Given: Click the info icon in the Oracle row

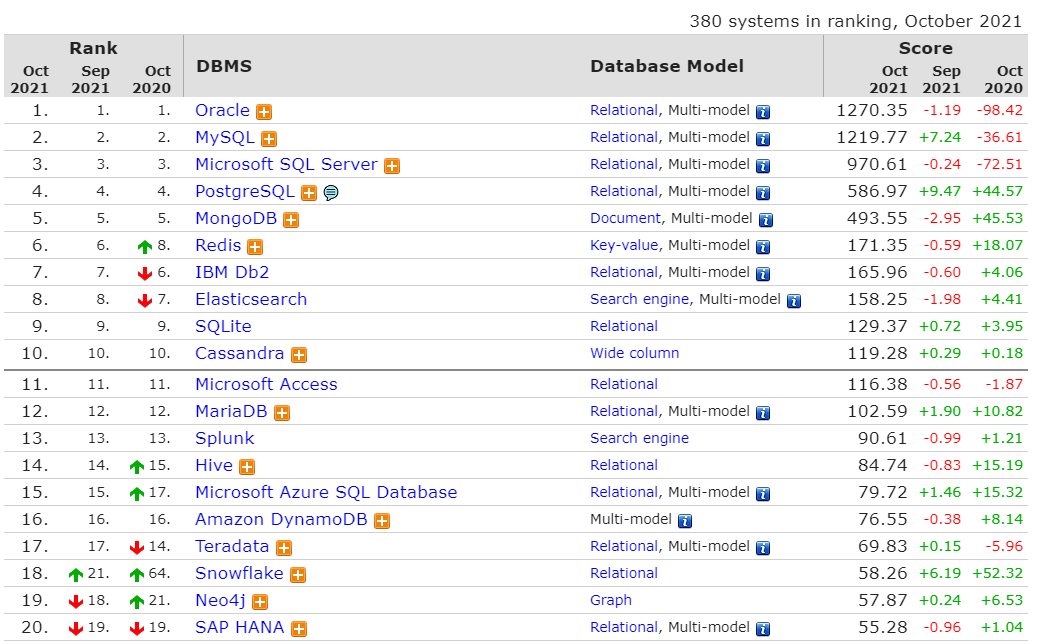Looking at the screenshot, I should (x=763, y=112).
